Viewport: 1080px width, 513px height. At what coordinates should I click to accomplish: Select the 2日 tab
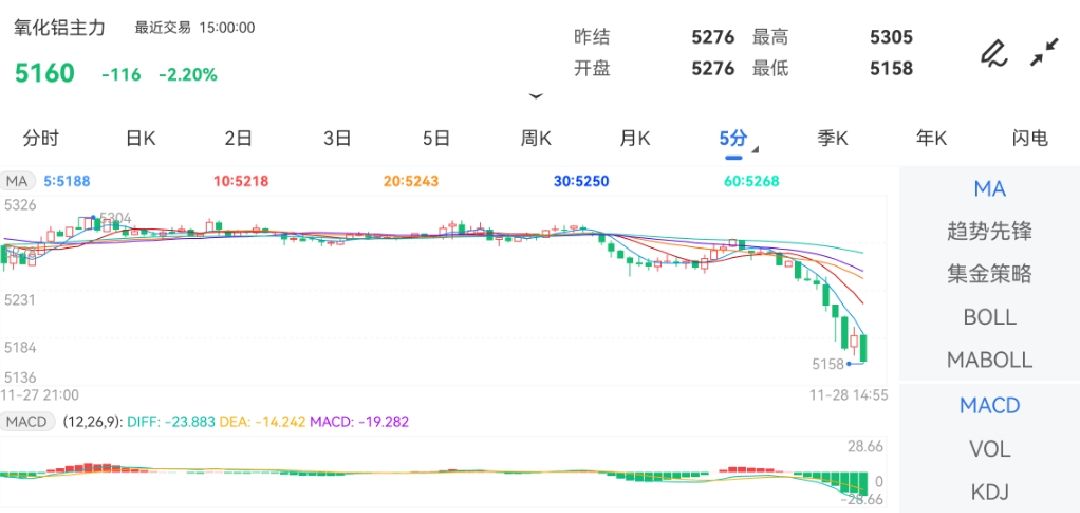point(238,138)
